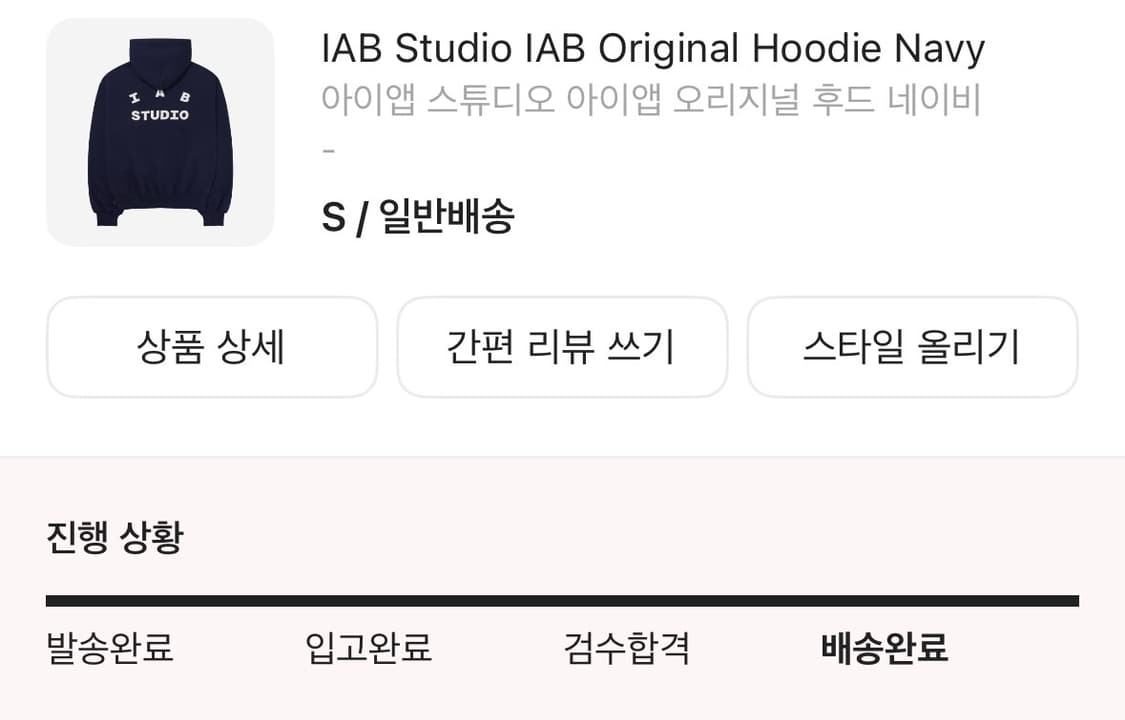The image size is (1125, 720).
Task: Click the 진행 상황 section heading
Action: click(x=115, y=537)
